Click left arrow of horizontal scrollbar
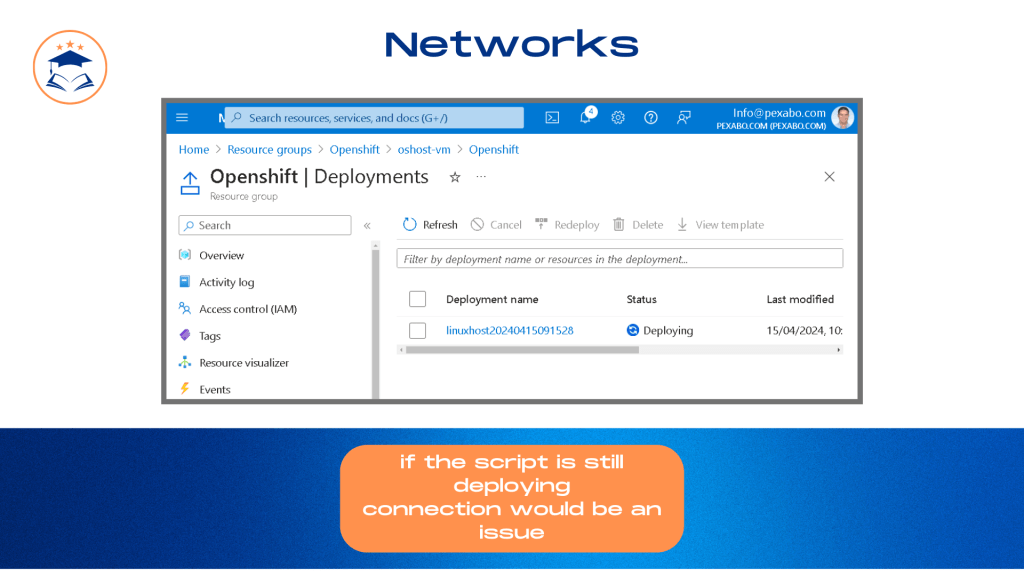The image size is (1024, 576). coord(401,350)
